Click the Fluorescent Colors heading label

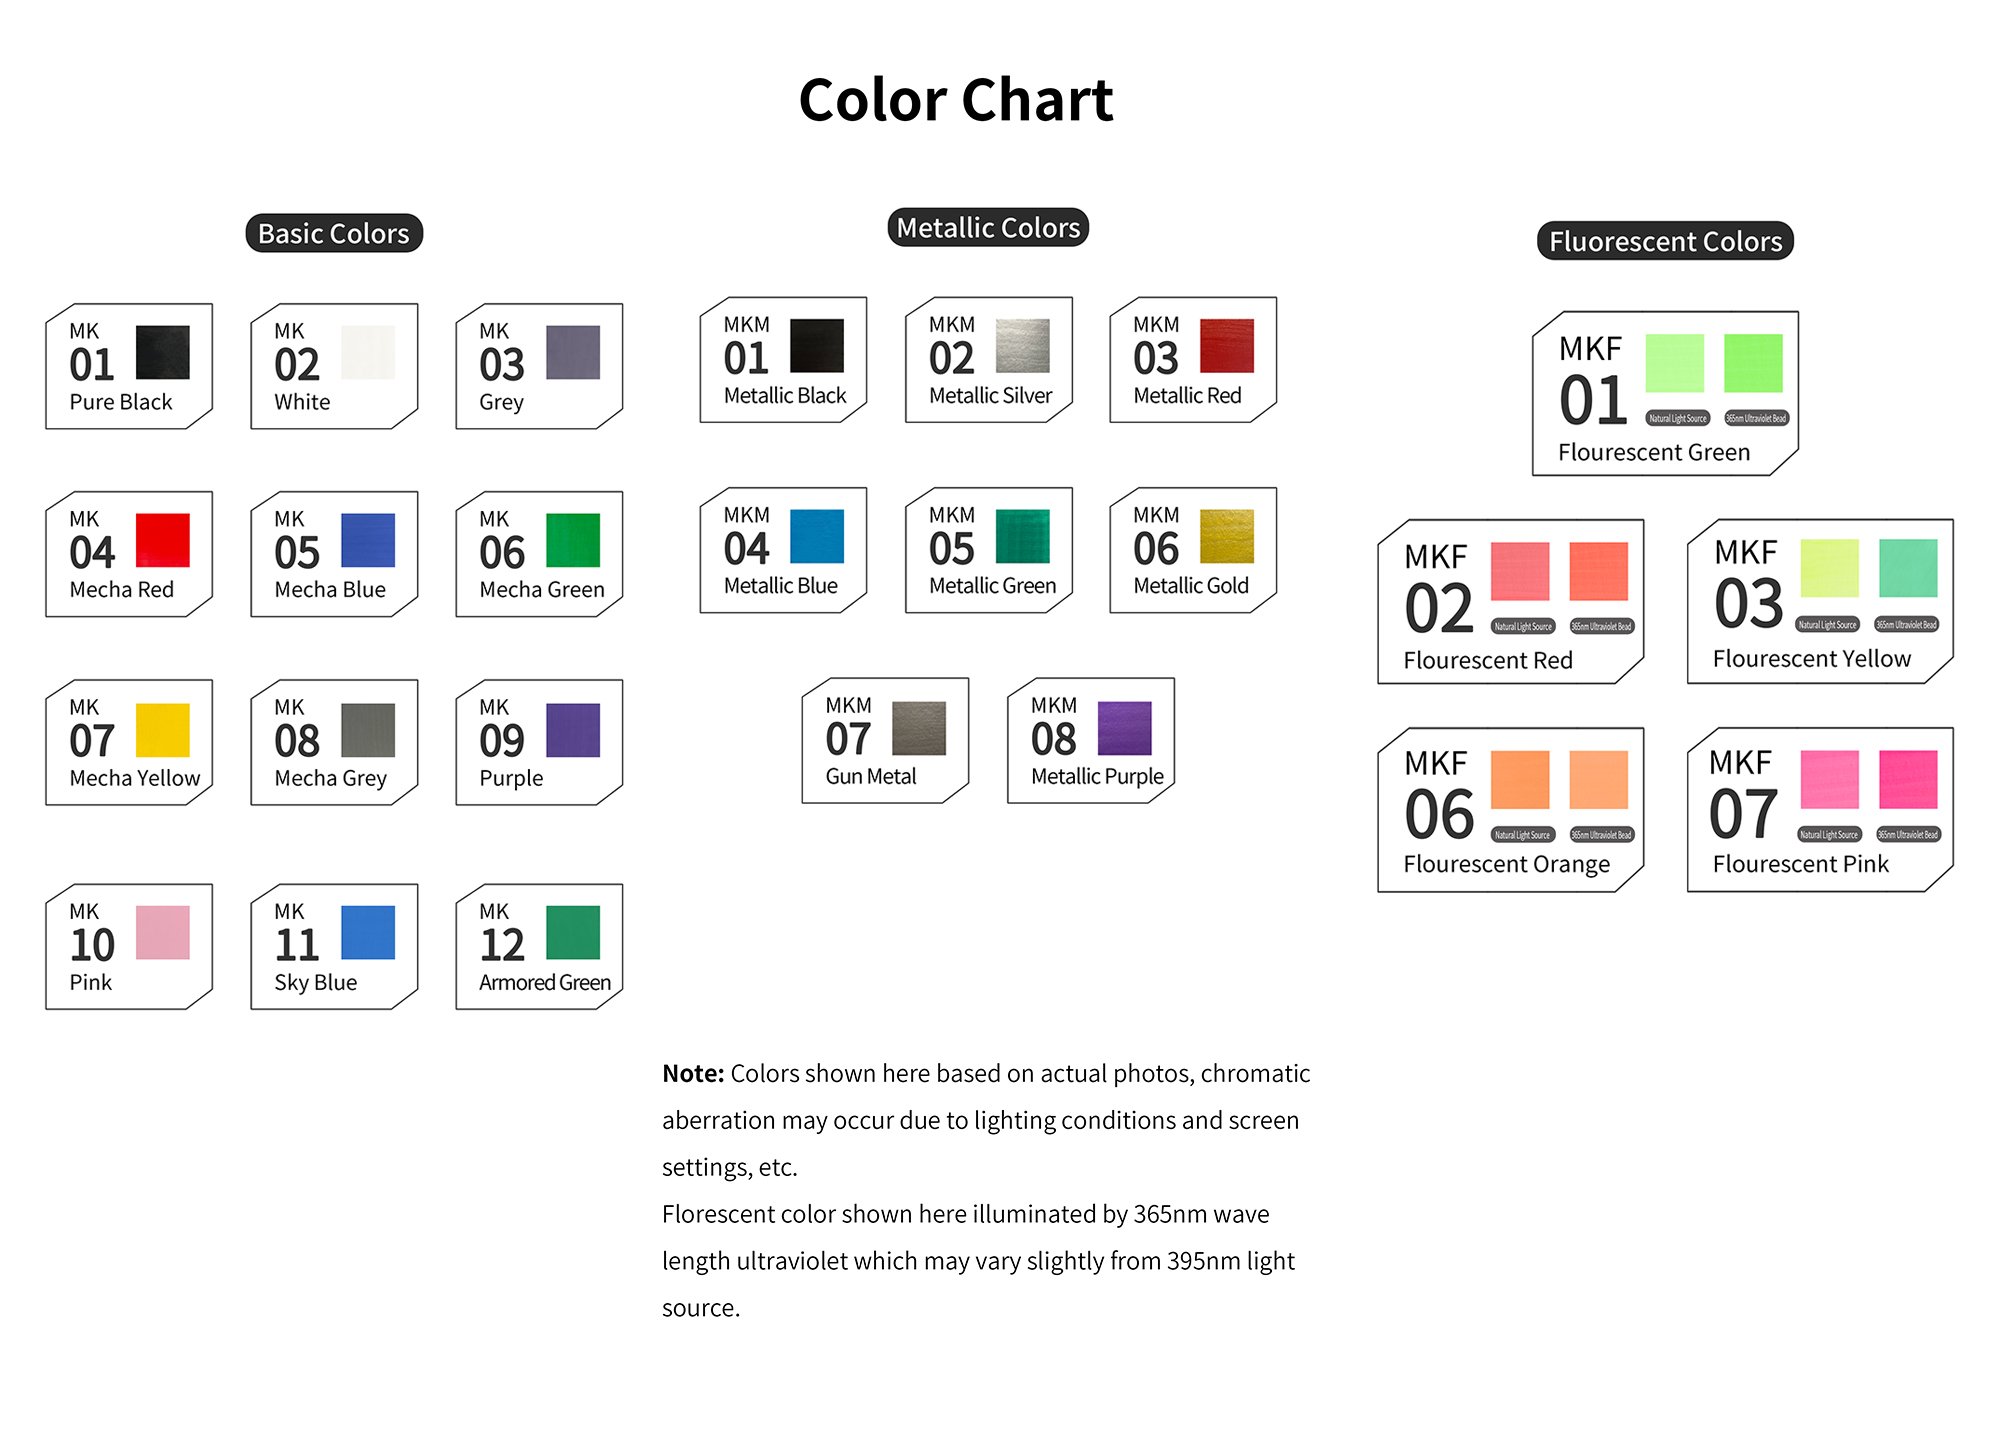pos(1665,241)
